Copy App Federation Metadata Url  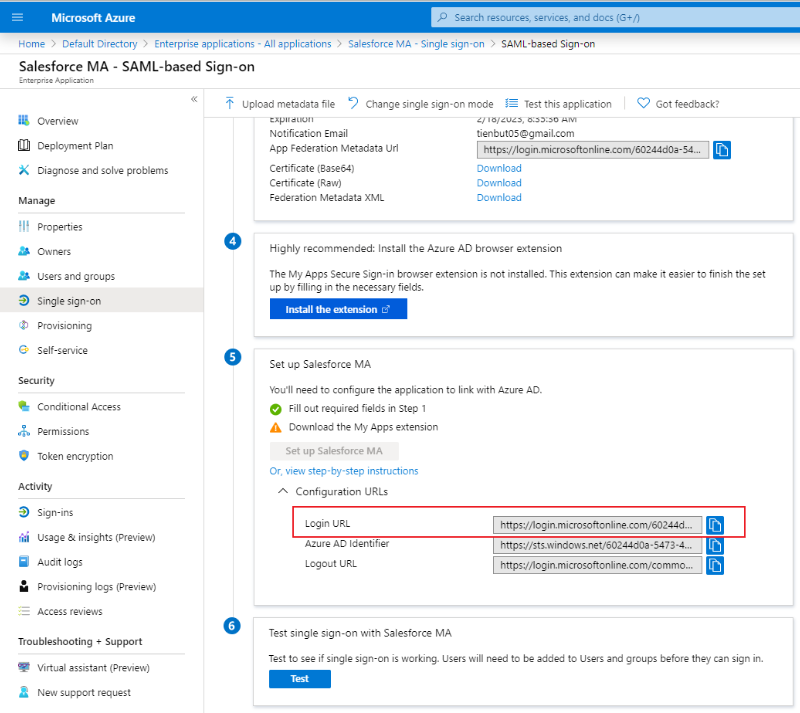(722, 150)
